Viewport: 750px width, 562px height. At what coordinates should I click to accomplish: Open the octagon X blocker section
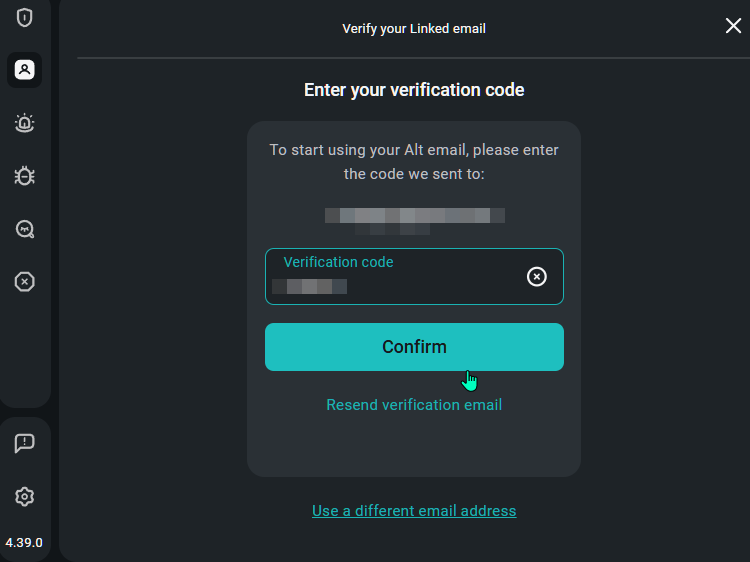tap(25, 282)
